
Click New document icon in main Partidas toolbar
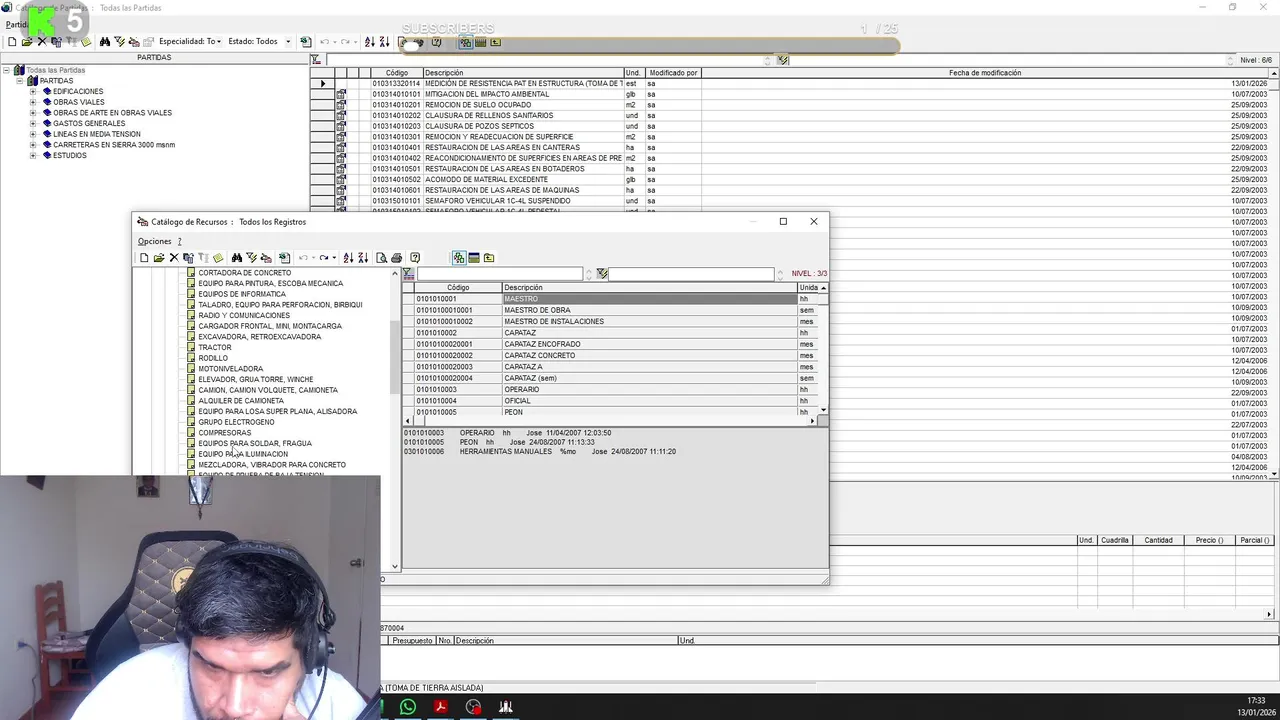click(x=12, y=42)
